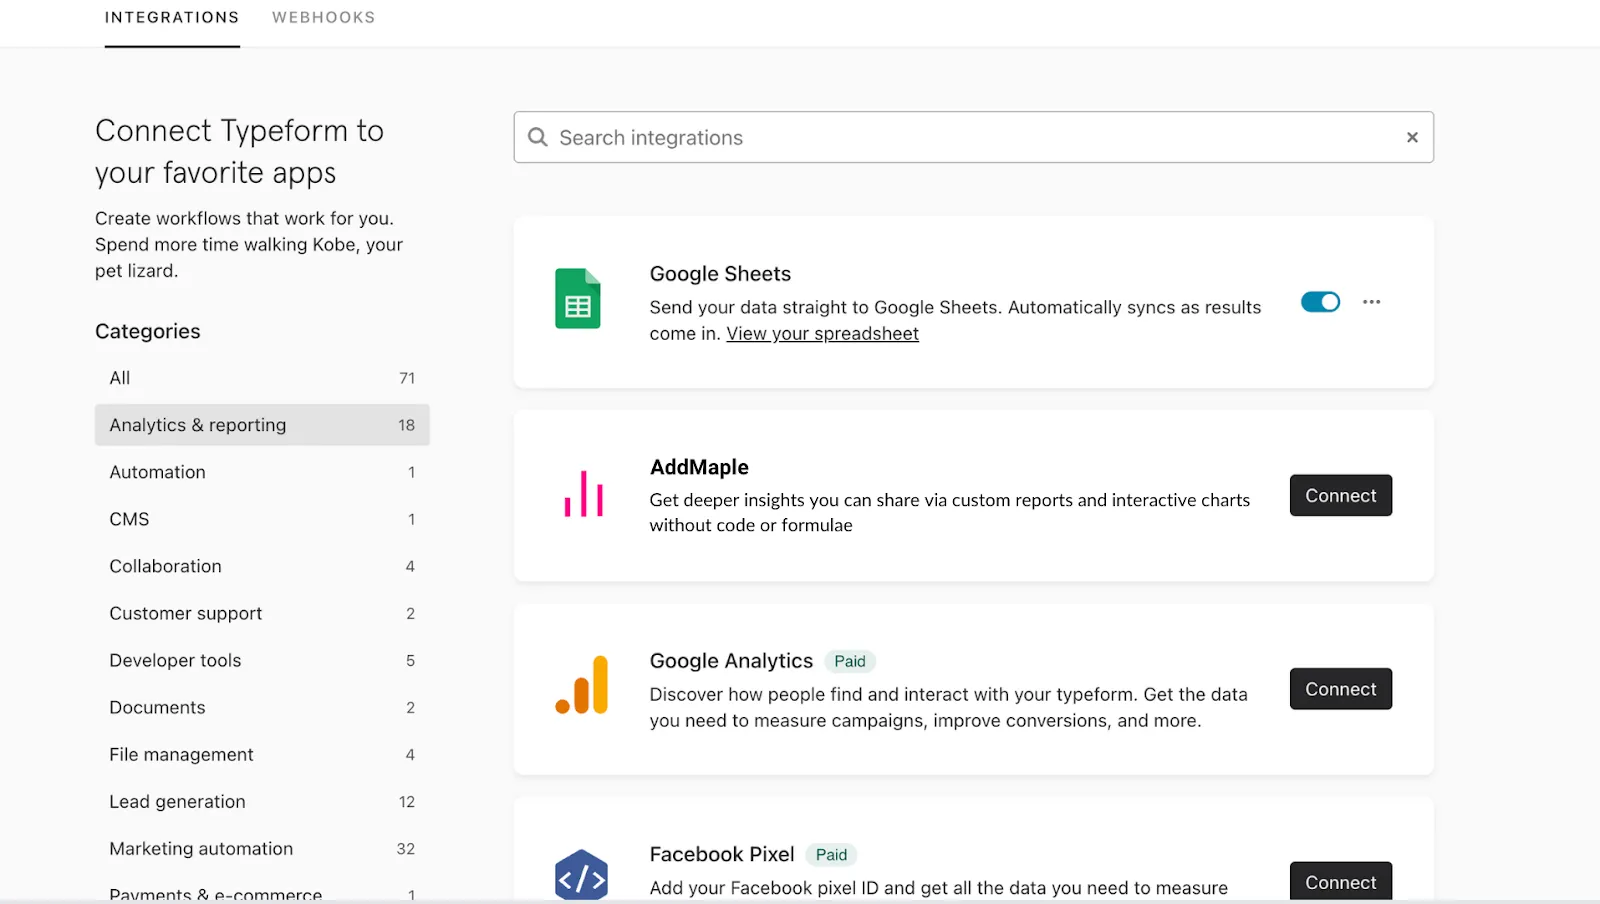1600x904 pixels.
Task: Click the Google Analytics title
Action: pos(731,661)
